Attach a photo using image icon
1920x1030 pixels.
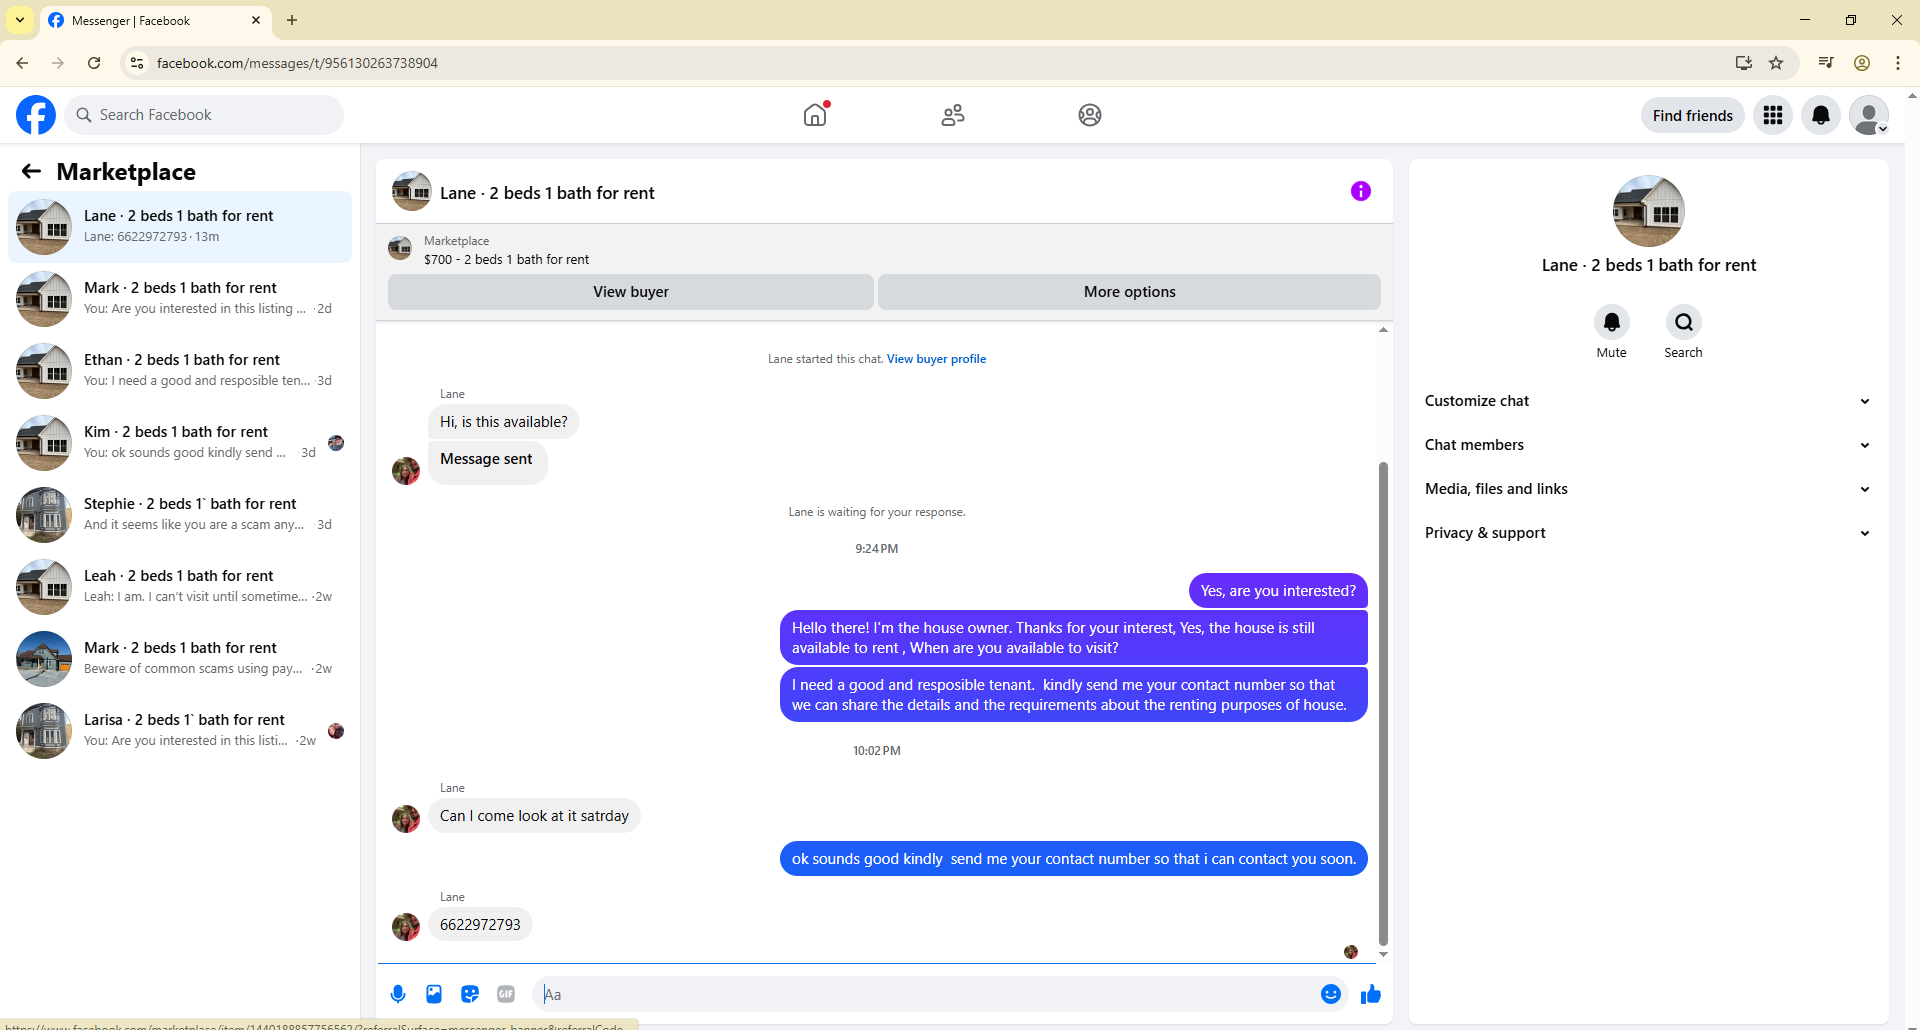point(434,994)
